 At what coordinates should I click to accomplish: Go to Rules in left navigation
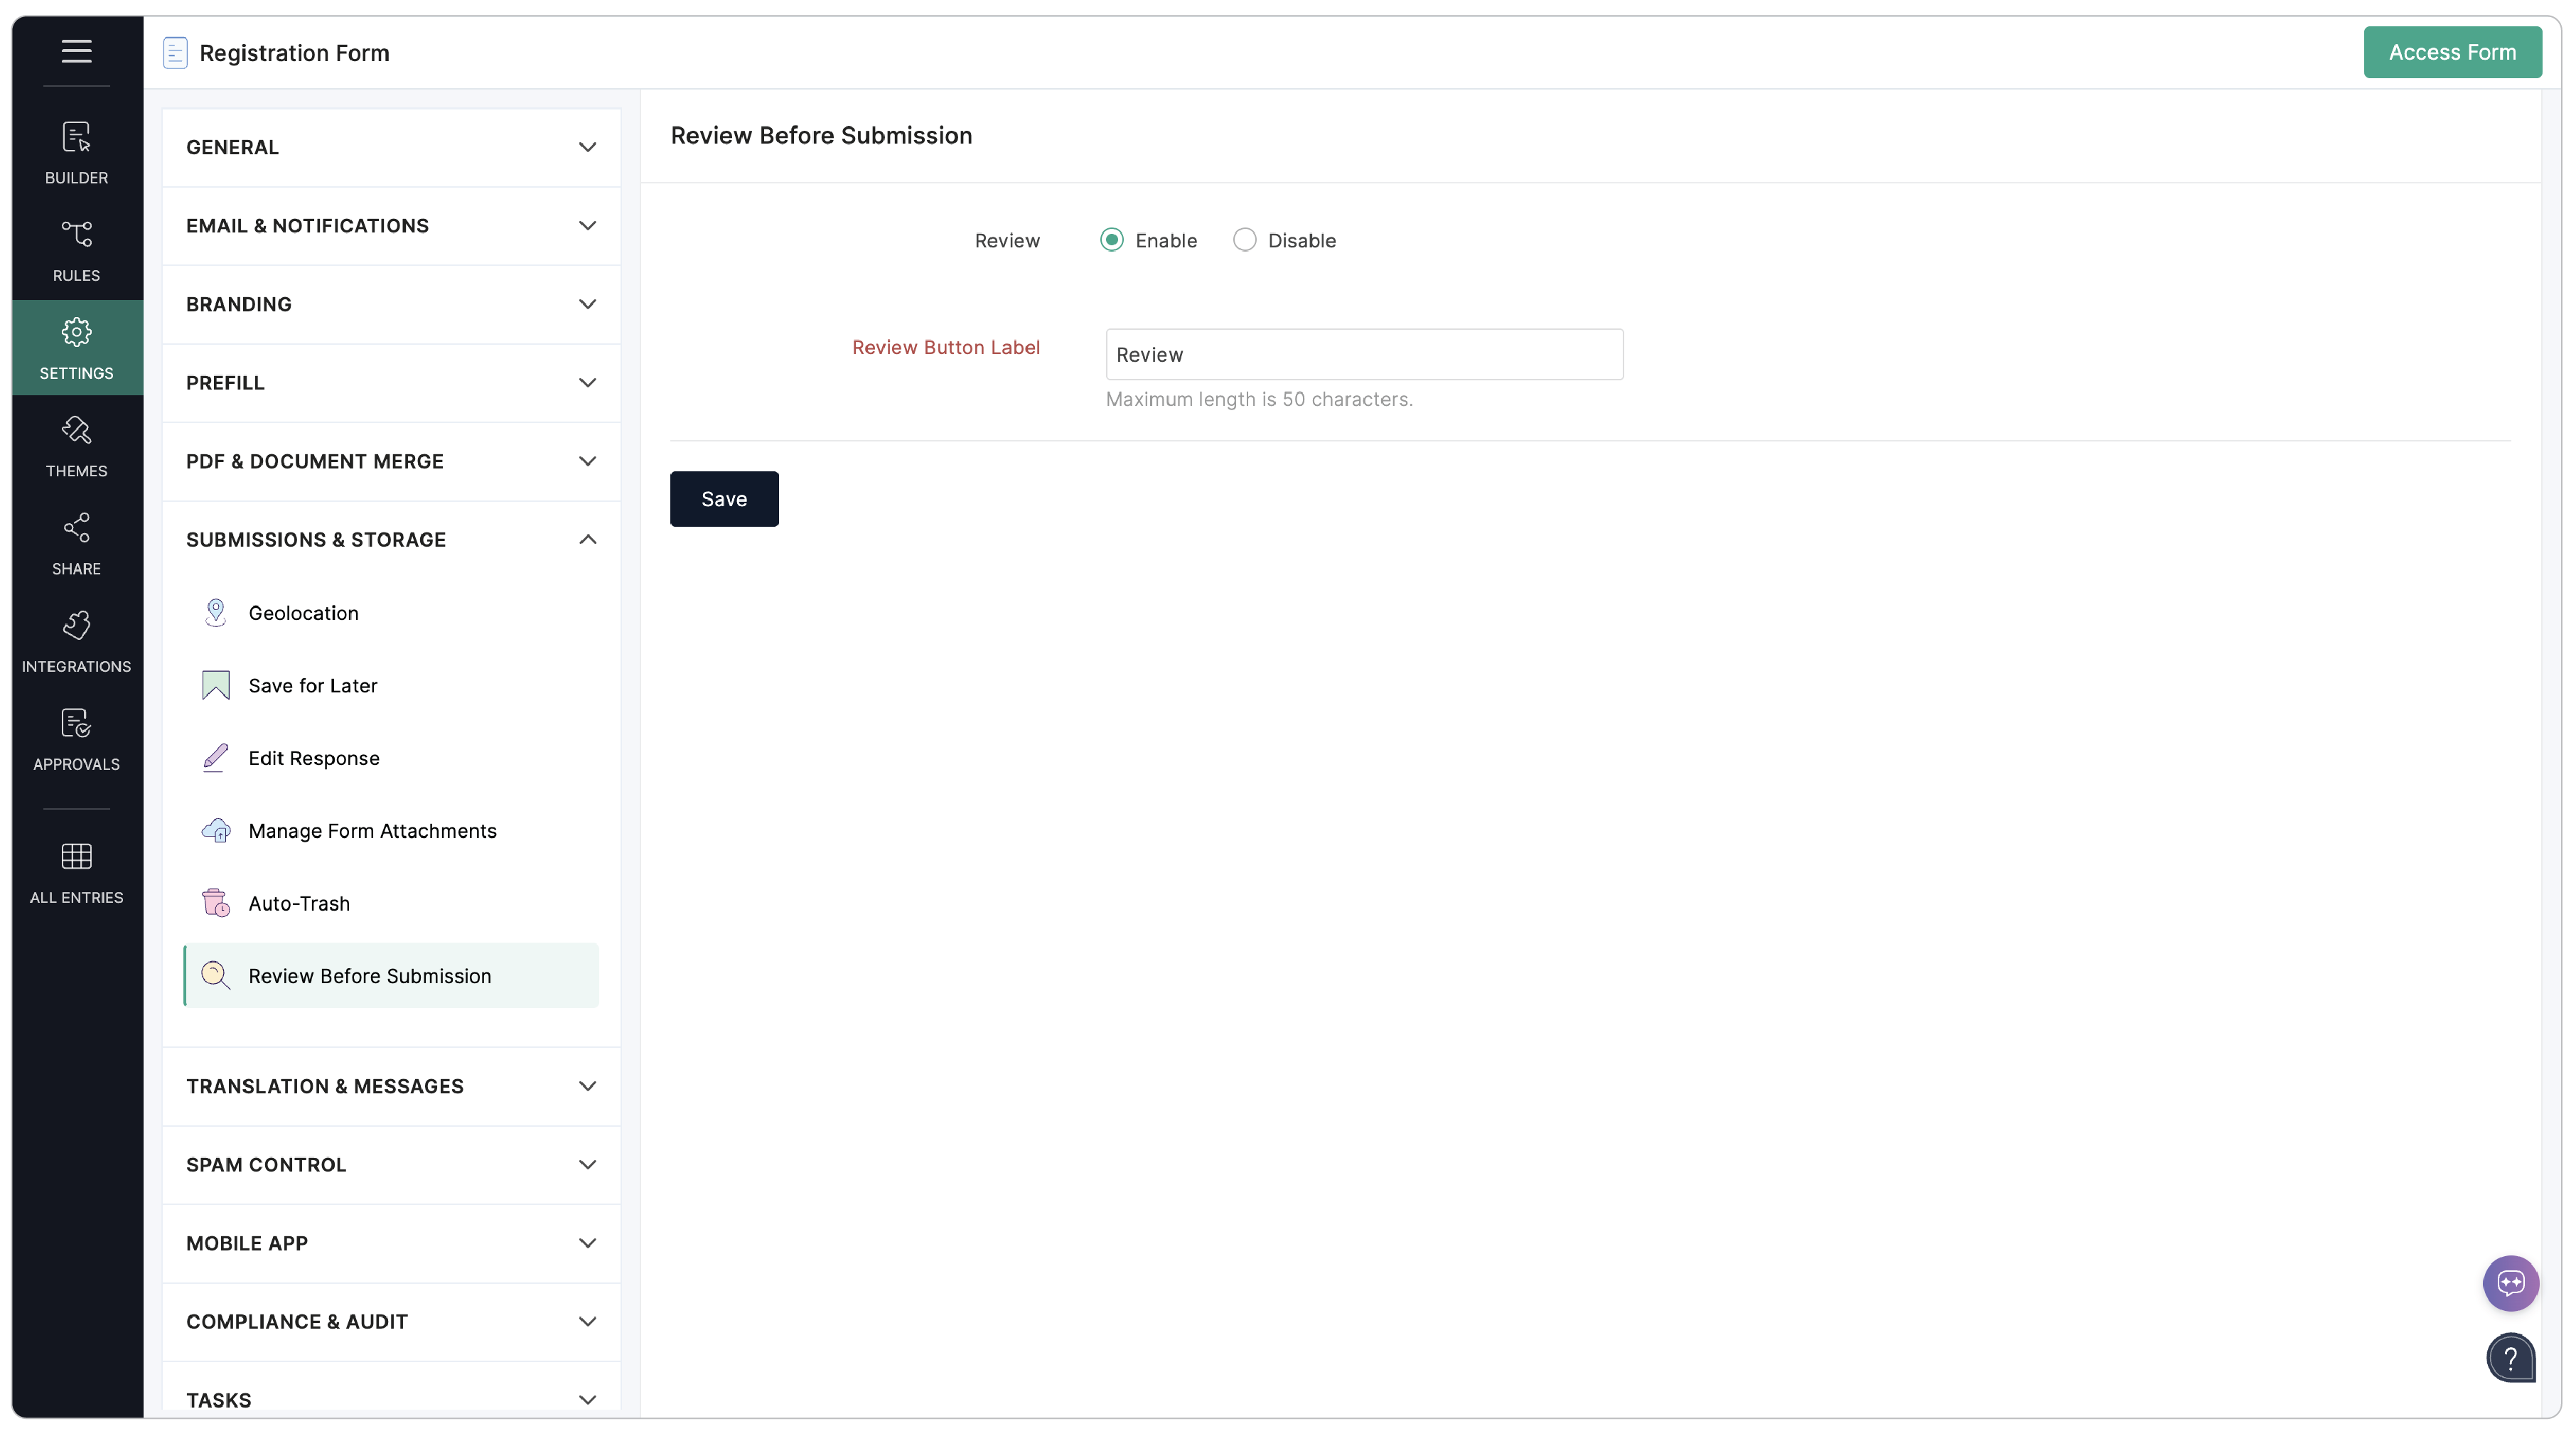point(76,250)
